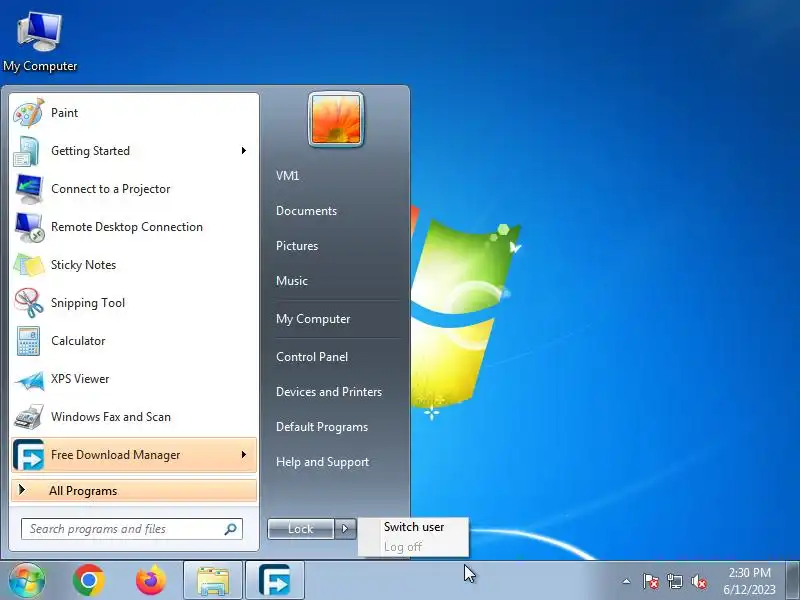Open Calculator
Viewport: 800px width, 600px height.
tap(133, 341)
